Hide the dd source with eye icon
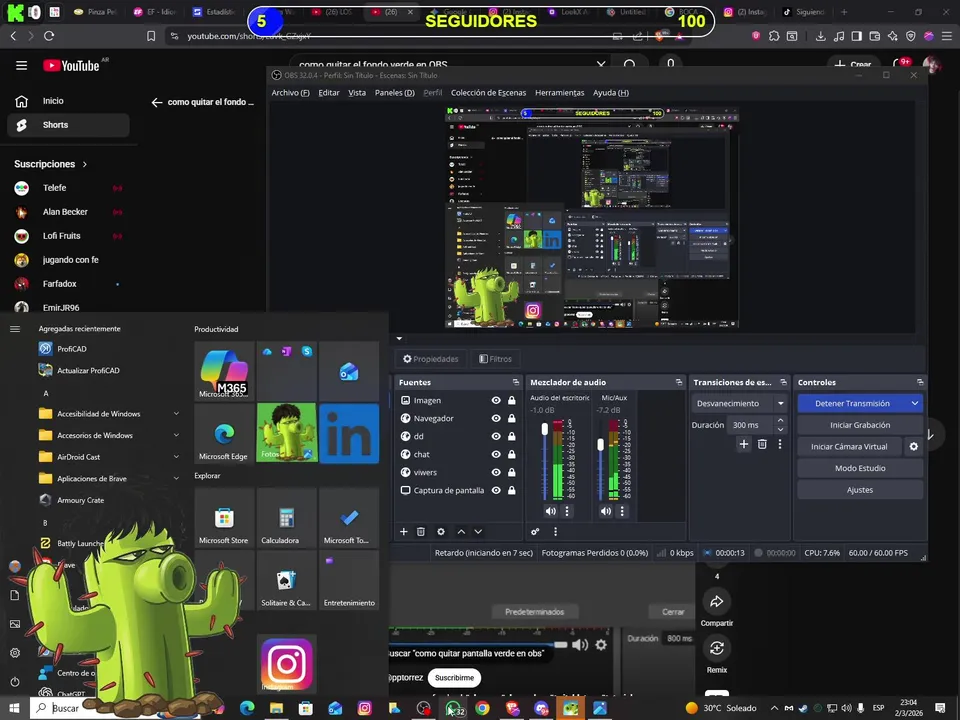Image resolution: width=960 pixels, height=720 pixels. pos(496,437)
